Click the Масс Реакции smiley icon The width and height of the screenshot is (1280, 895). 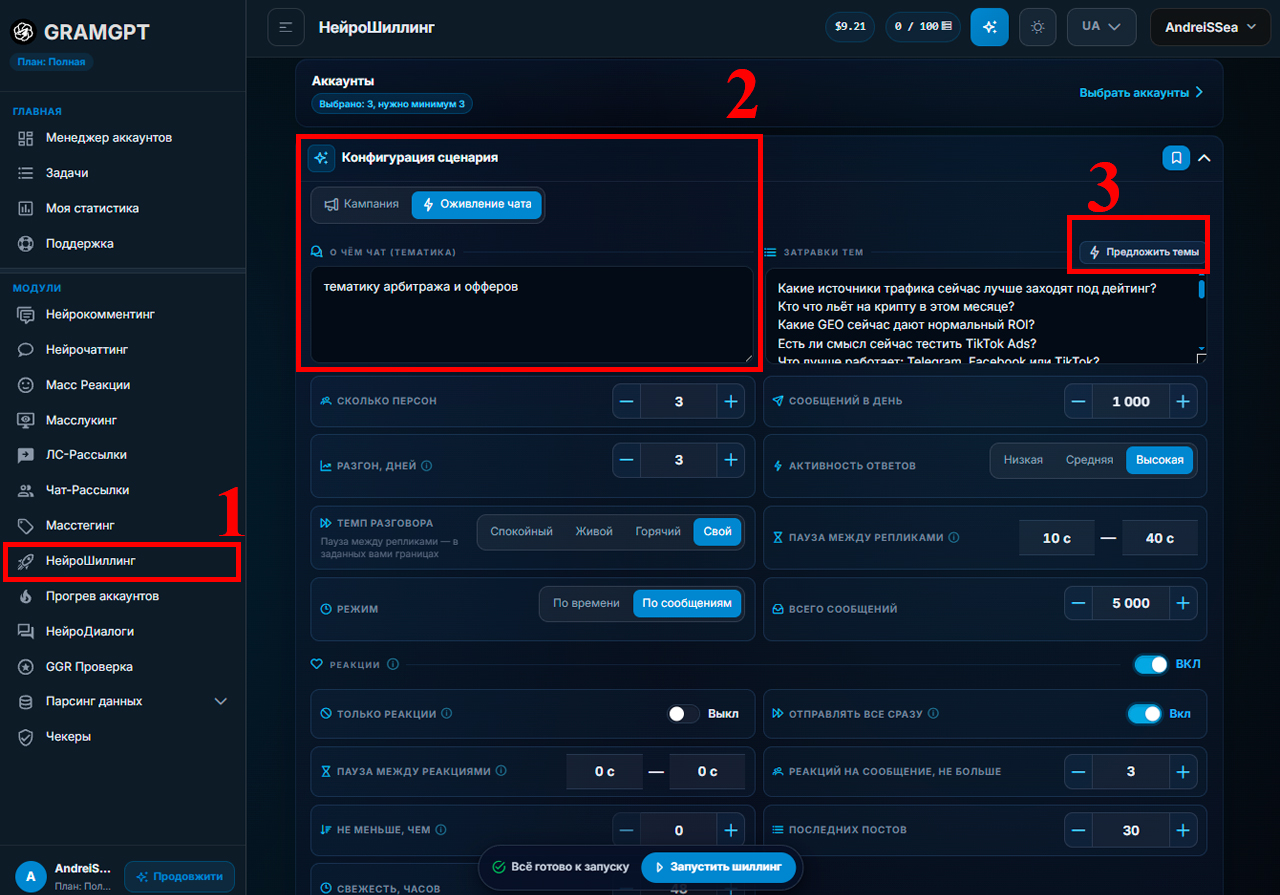(x=26, y=385)
